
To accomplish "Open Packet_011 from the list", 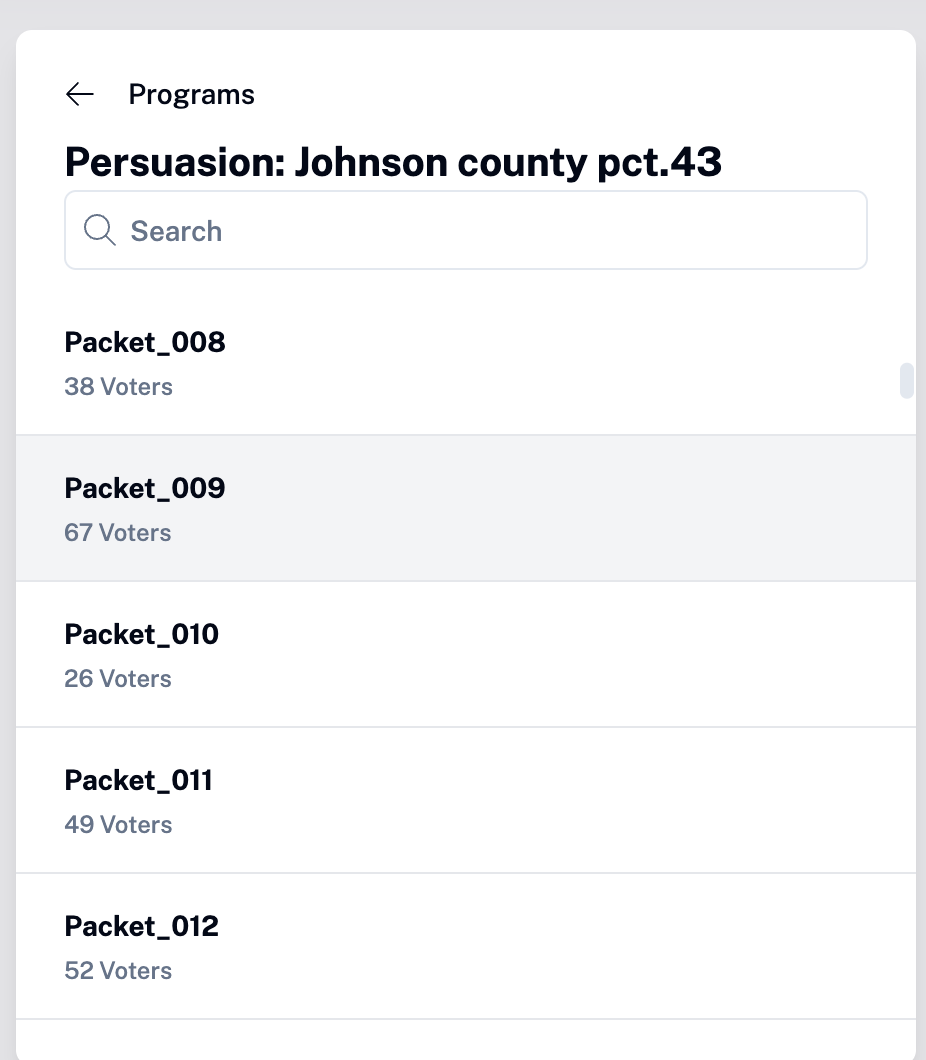I will pos(466,800).
